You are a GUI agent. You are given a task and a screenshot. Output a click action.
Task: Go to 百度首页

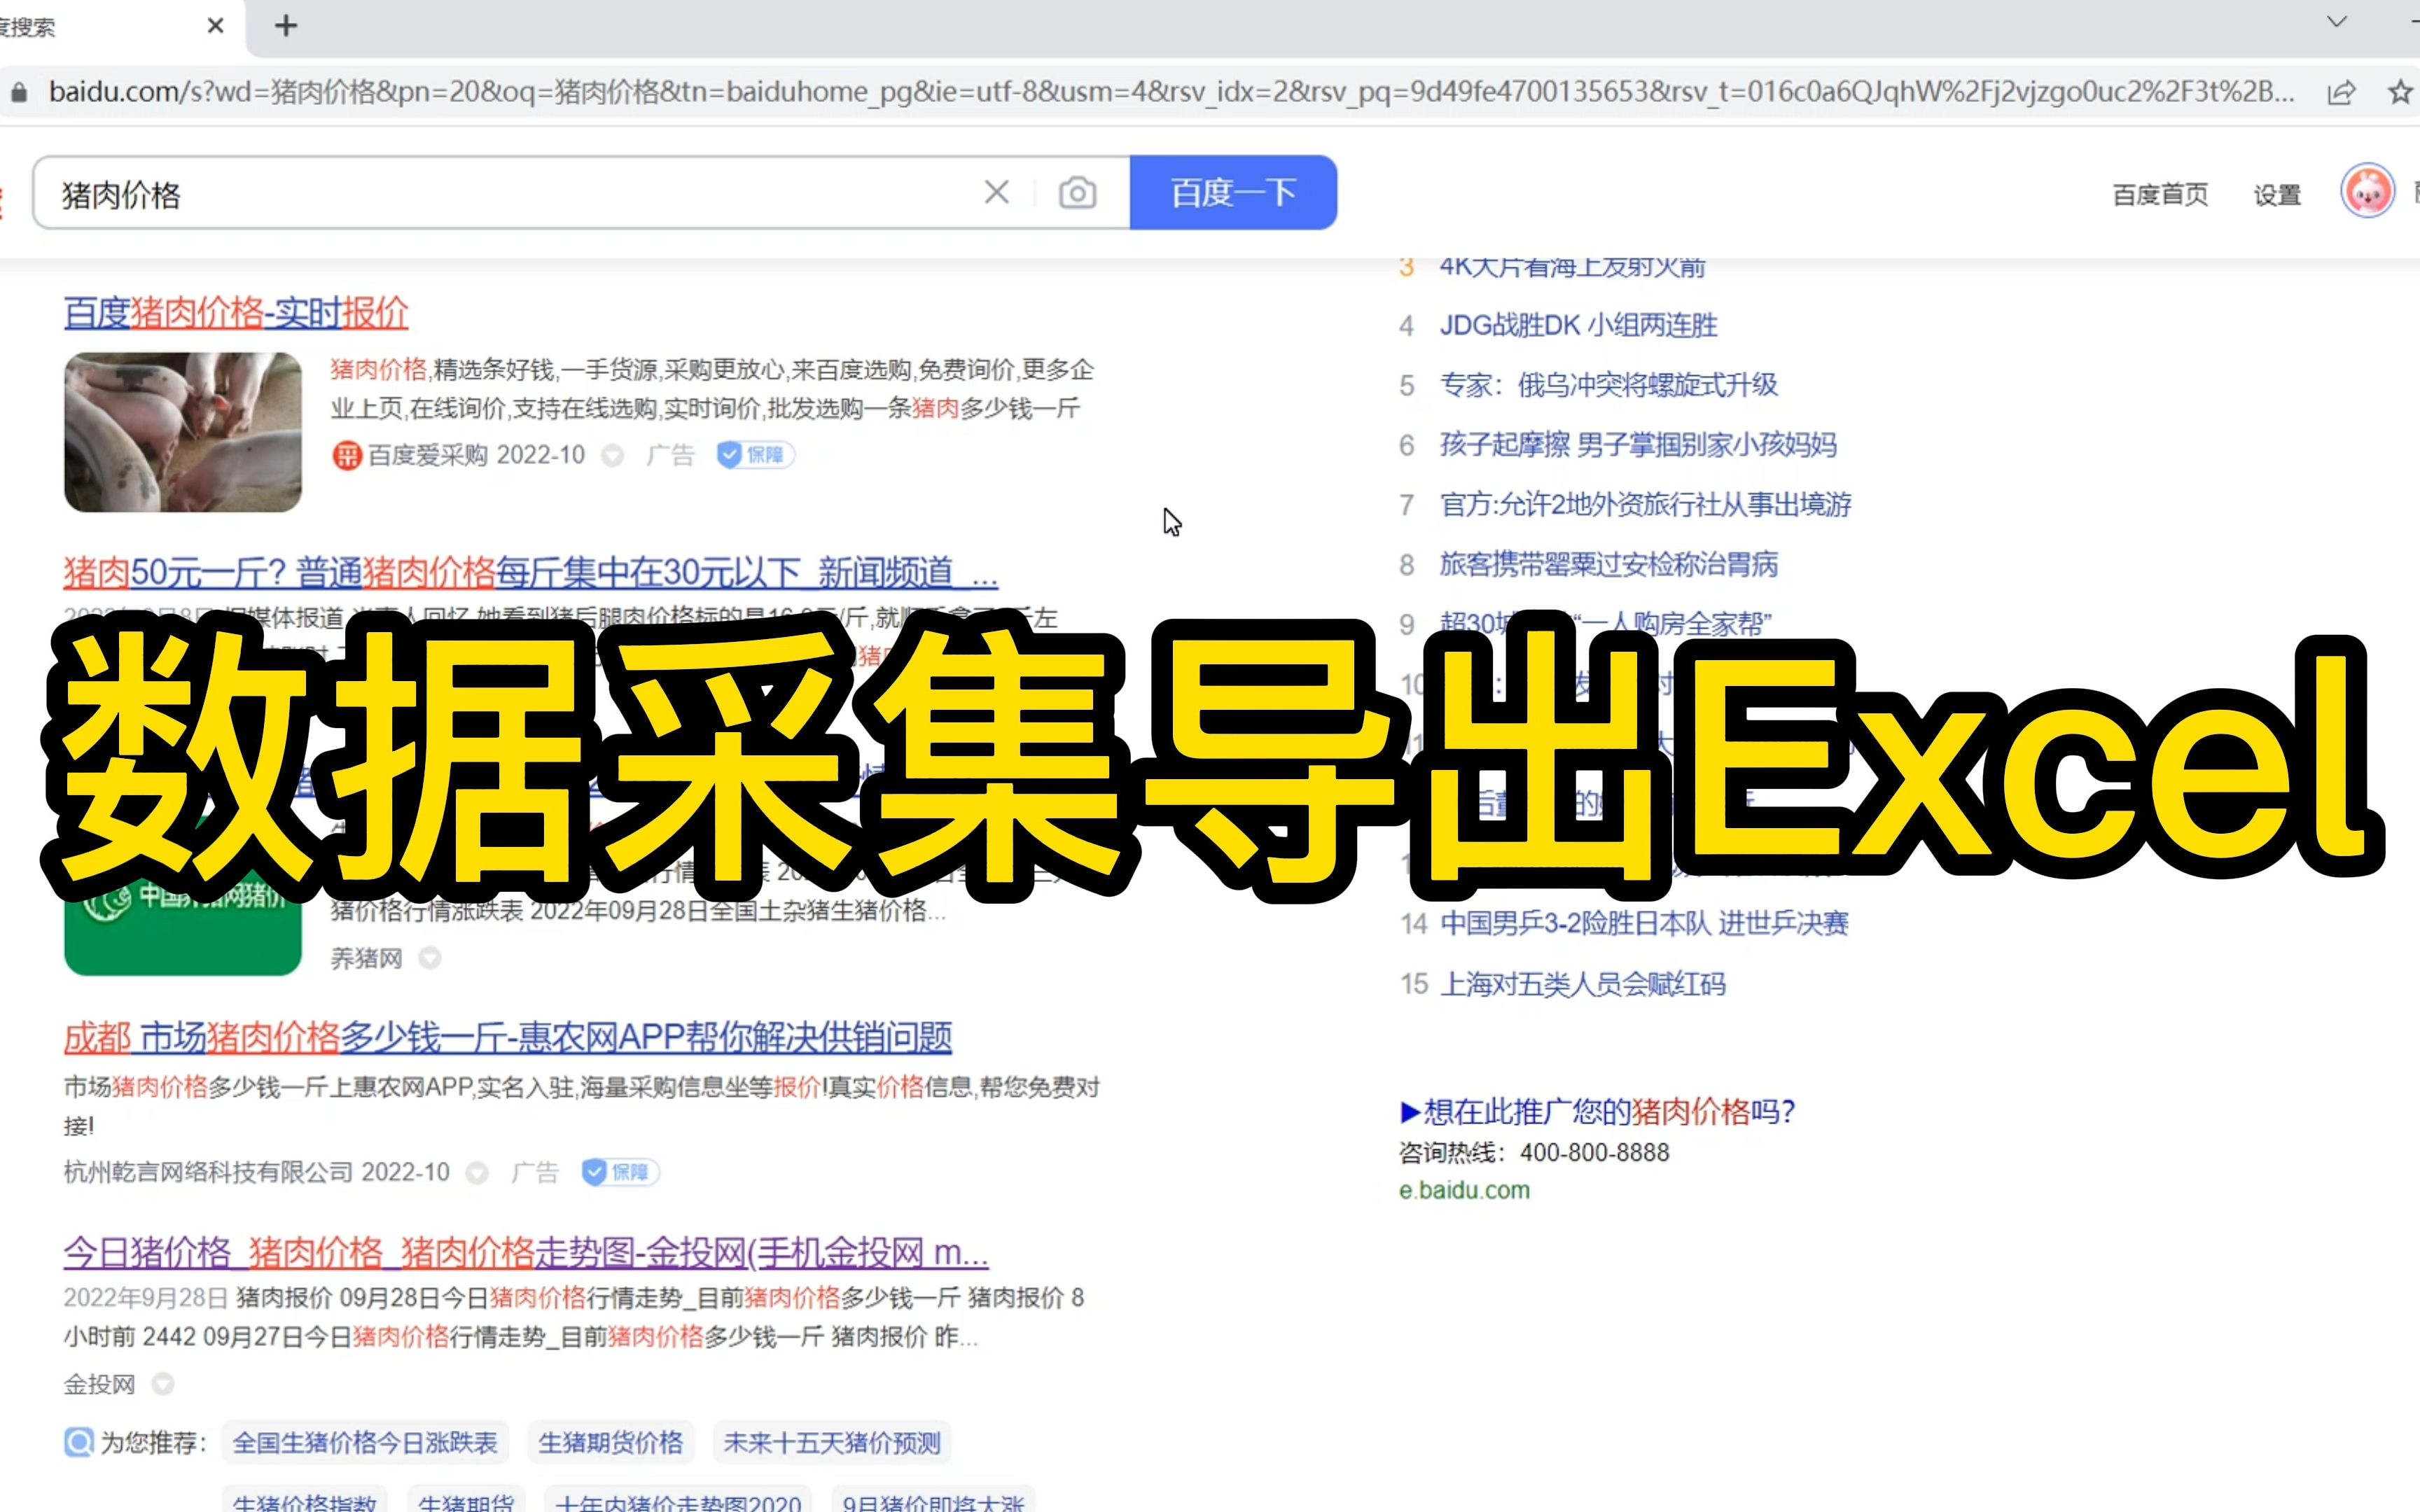tap(2160, 194)
